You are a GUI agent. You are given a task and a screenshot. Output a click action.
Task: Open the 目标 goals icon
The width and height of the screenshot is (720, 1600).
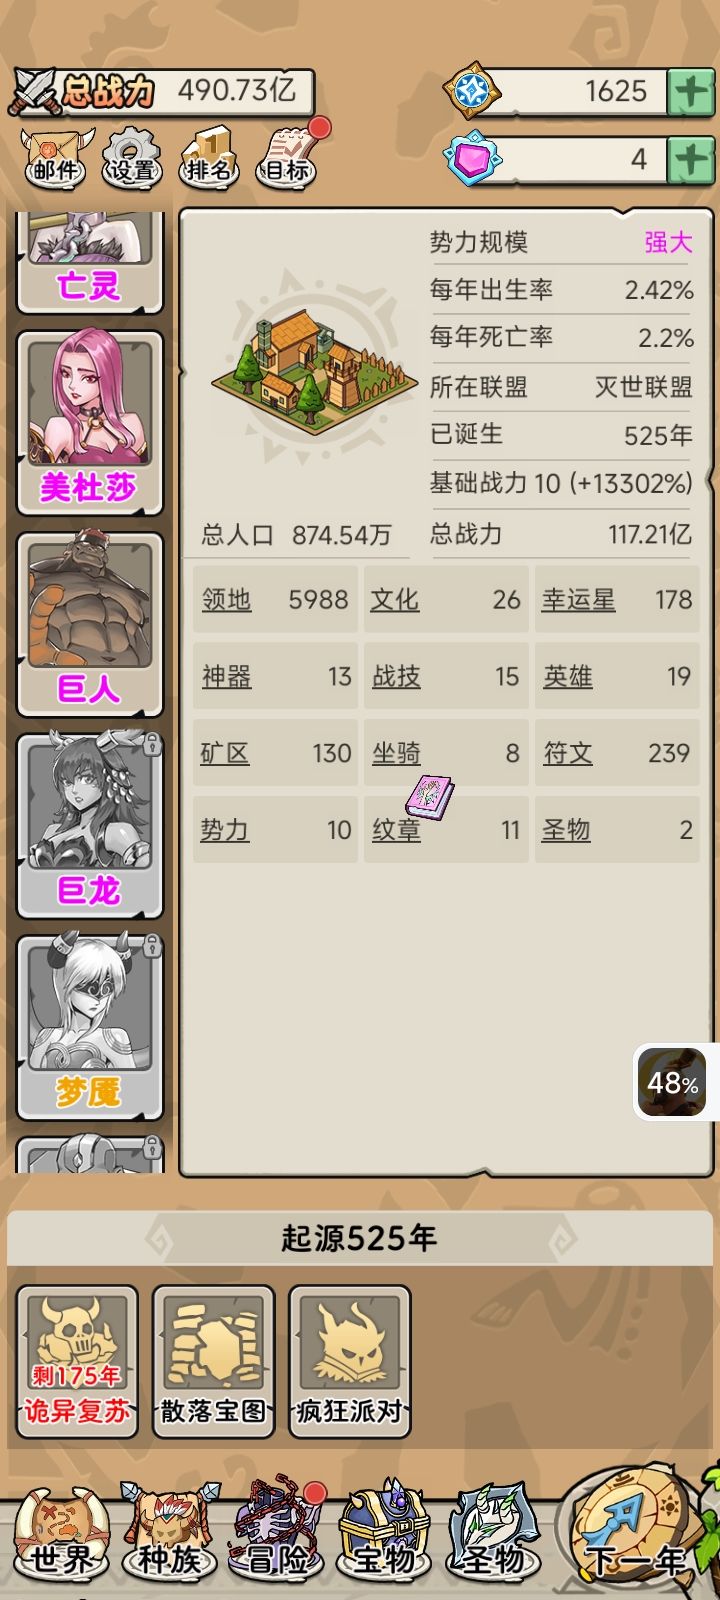[x=288, y=156]
